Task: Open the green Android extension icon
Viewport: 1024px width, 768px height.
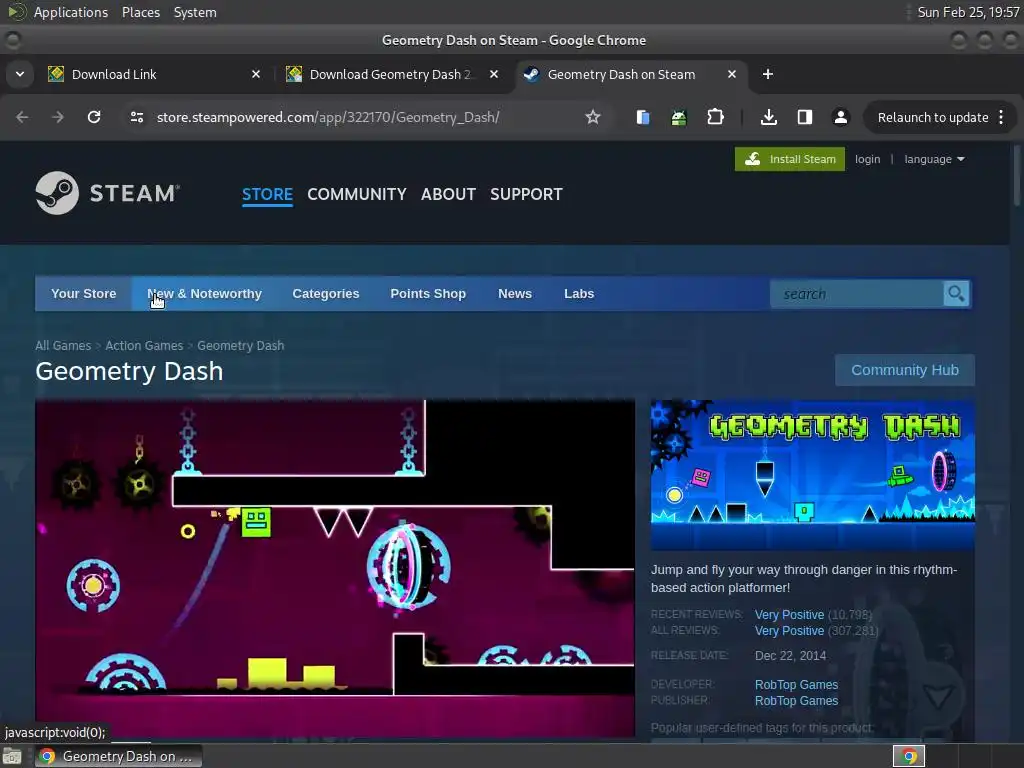Action: coord(679,117)
